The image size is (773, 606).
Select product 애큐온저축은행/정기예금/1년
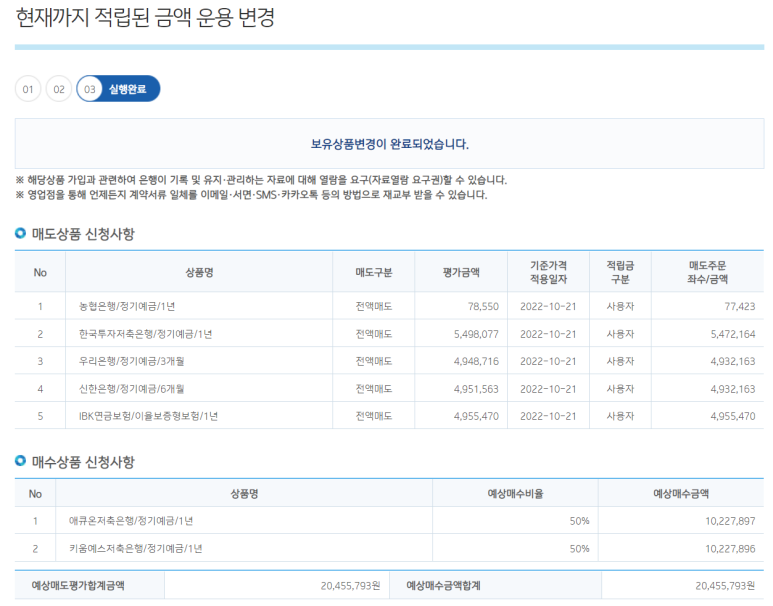[131, 521]
